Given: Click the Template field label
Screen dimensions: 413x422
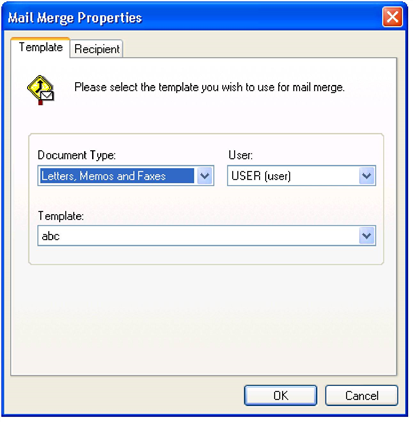Looking at the screenshot, I should [60, 216].
